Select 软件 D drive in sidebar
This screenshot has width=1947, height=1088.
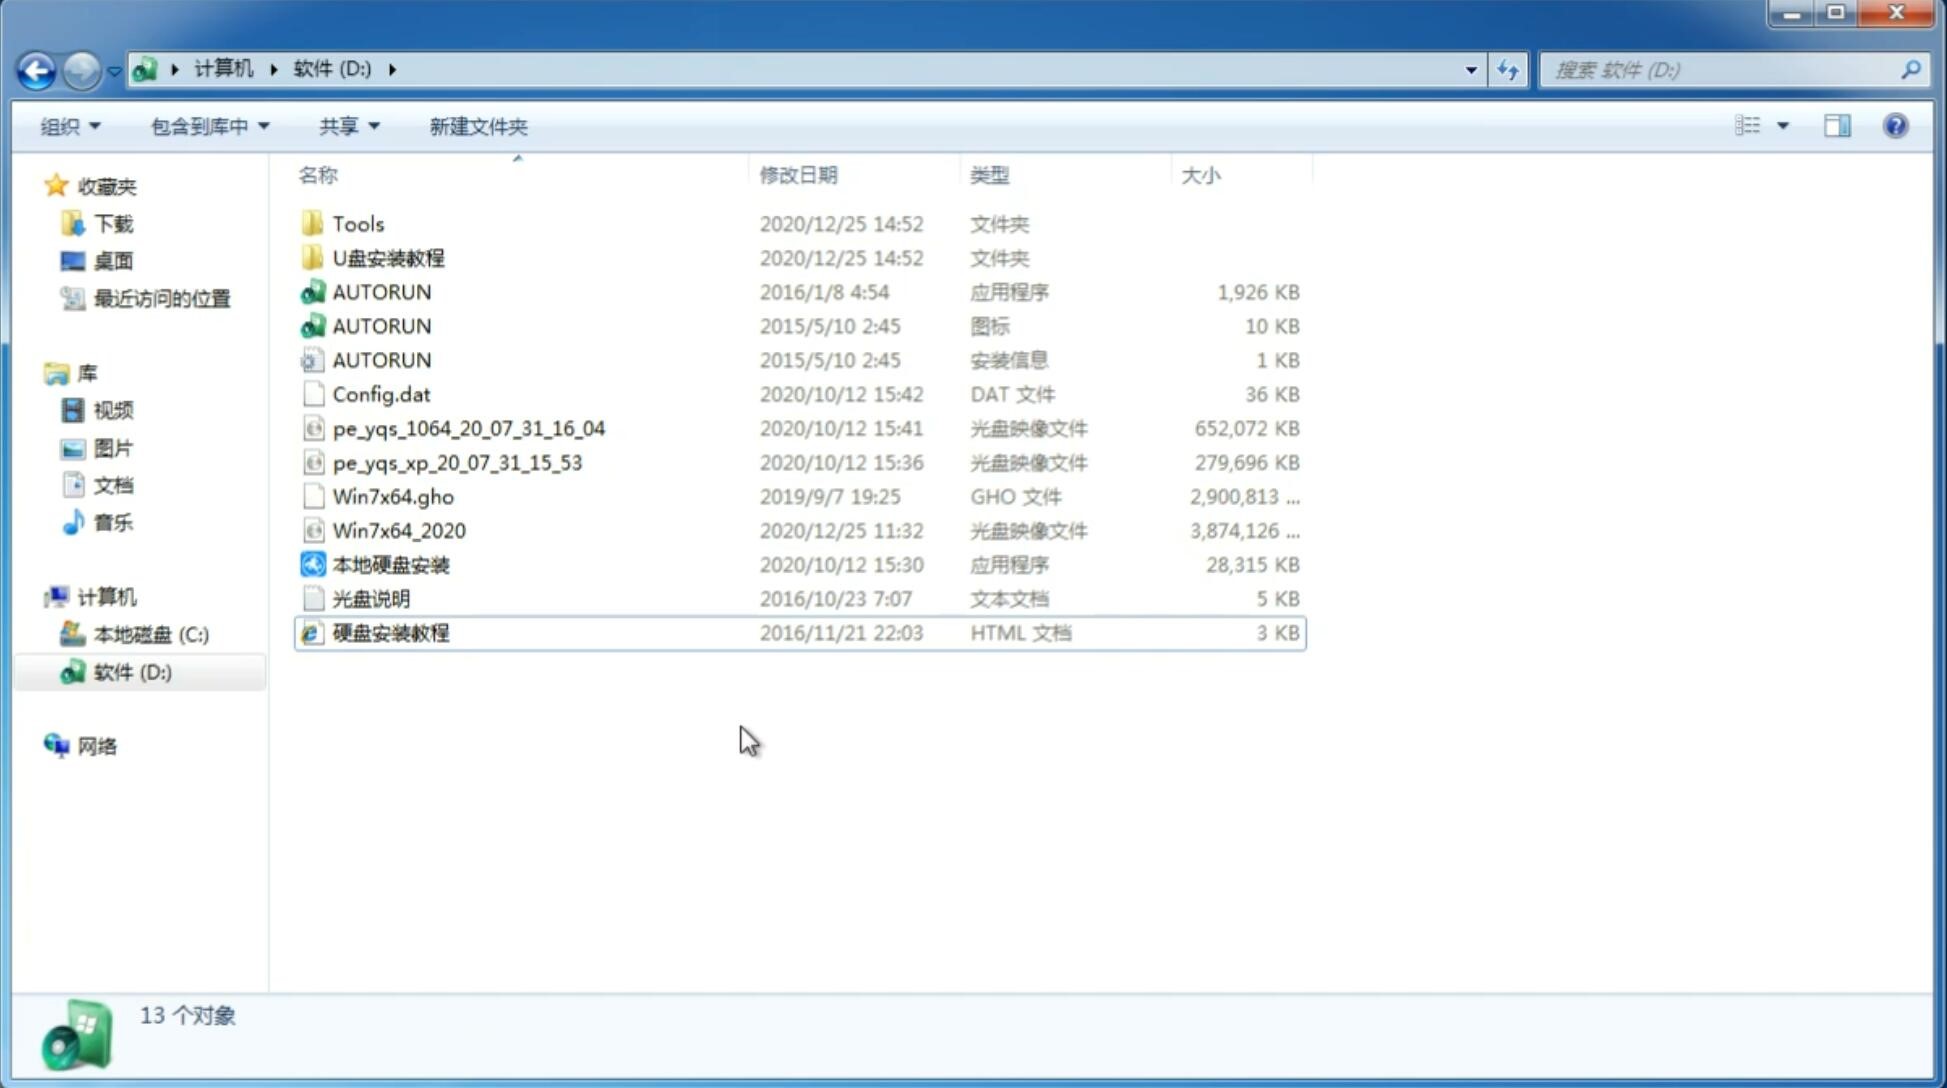pyautogui.click(x=132, y=672)
